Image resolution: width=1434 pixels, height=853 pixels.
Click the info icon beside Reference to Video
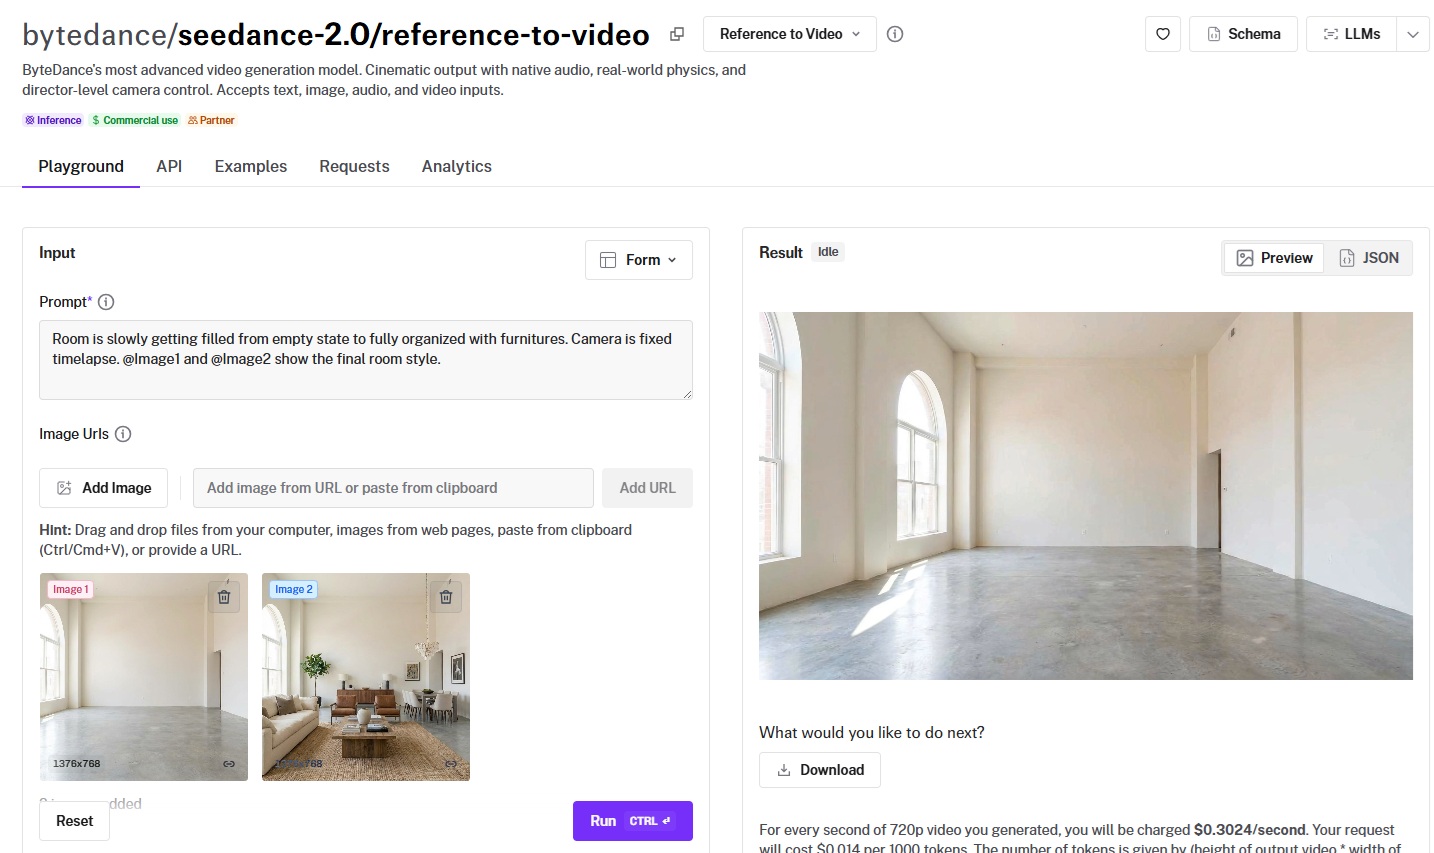[895, 34]
